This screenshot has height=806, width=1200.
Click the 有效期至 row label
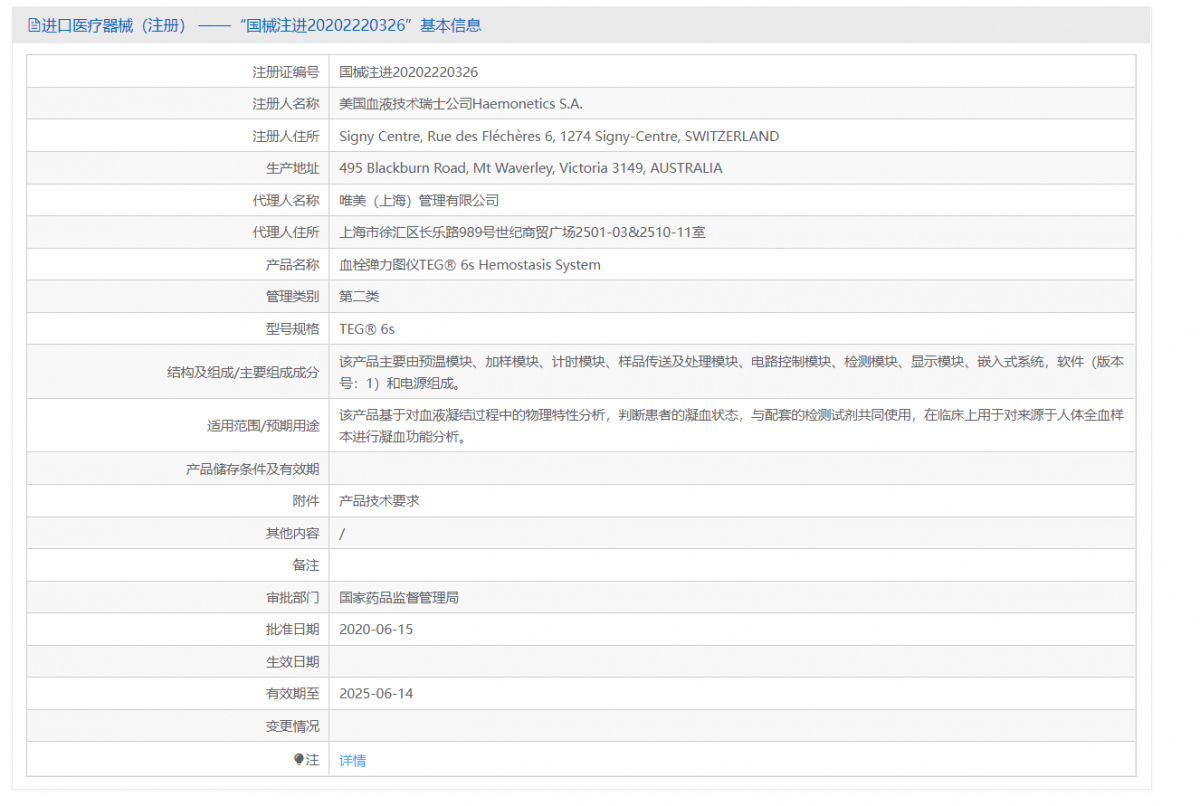293,693
